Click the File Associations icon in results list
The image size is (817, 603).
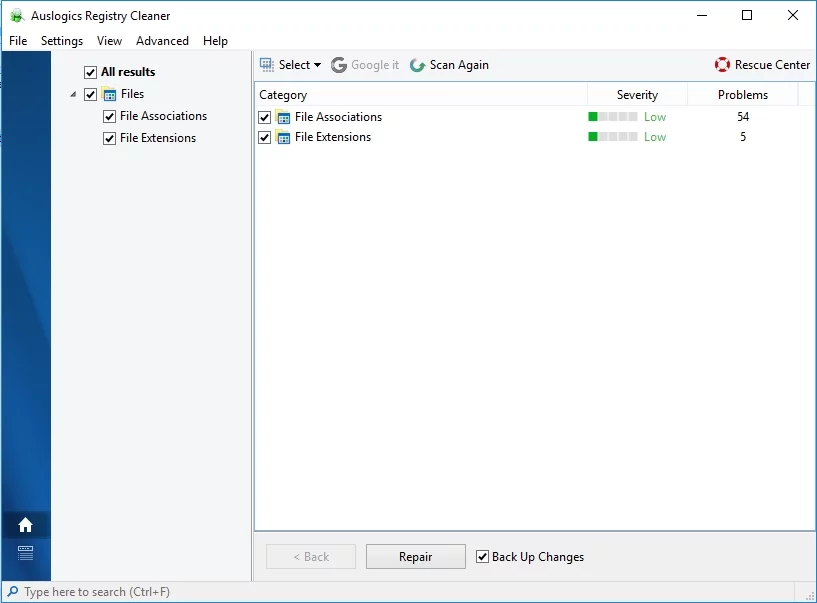click(283, 117)
